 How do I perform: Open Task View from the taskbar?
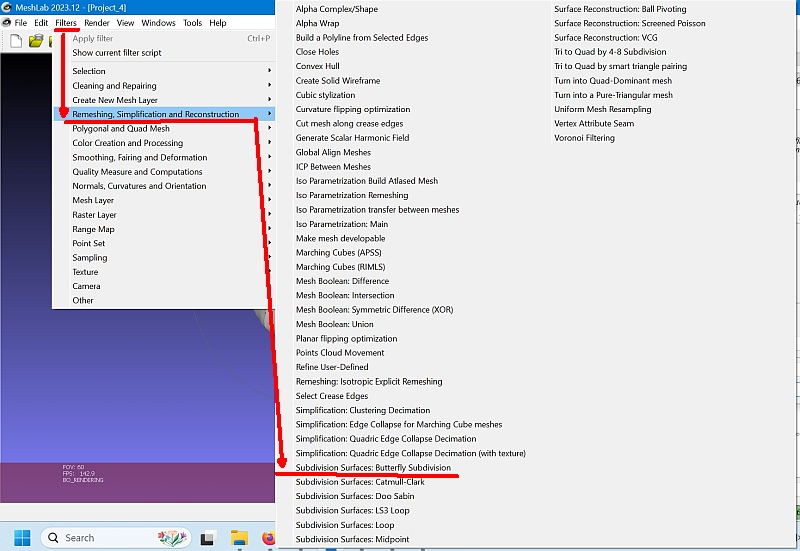(x=208, y=538)
